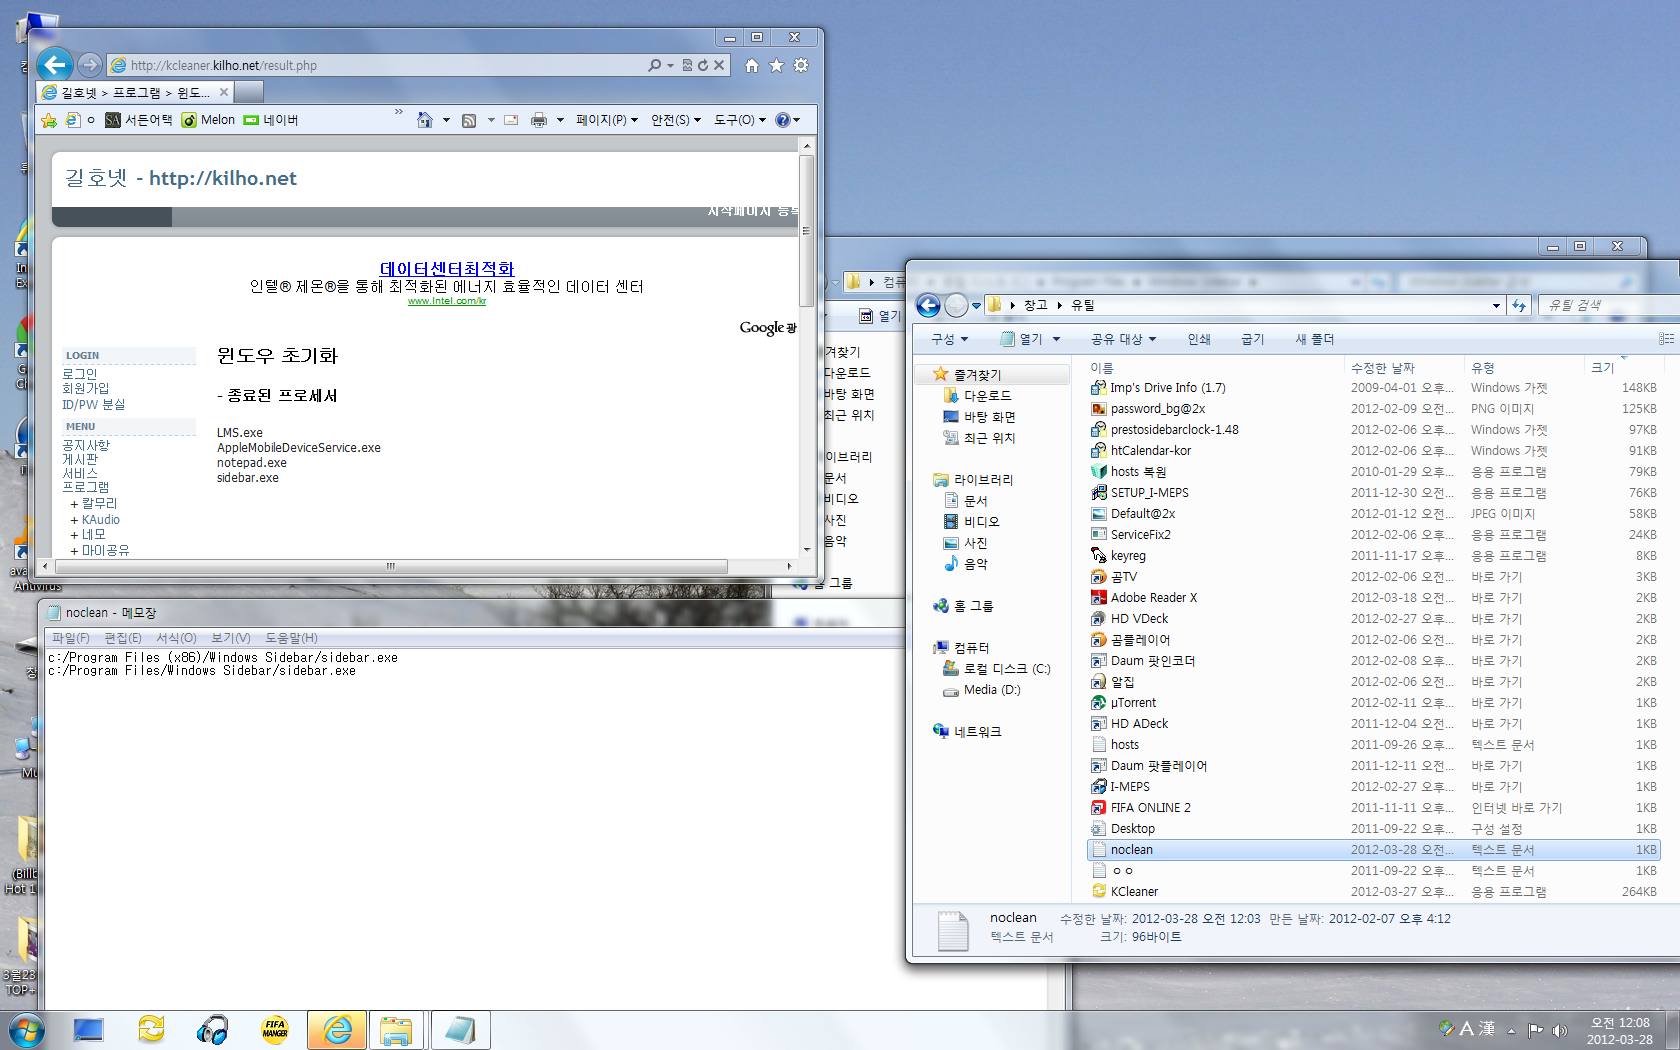This screenshot has height=1050, width=1680.
Task: Select the KCleaner file in list
Action: click(x=1134, y=891)
